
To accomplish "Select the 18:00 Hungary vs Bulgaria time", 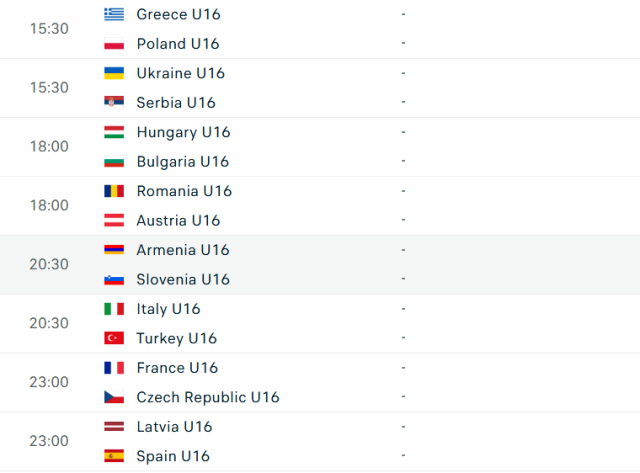I will pos(49,147).
